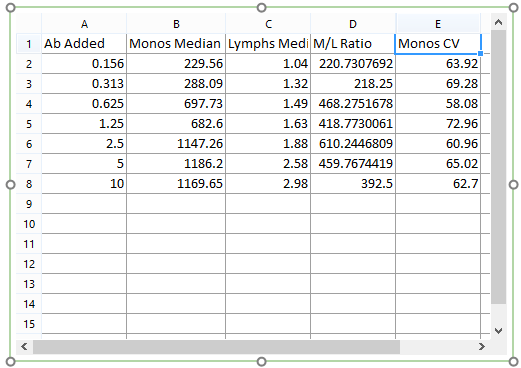Click cell with value 229.56
The height and width of the screenshot is (368, 521).
pos(176,64)
